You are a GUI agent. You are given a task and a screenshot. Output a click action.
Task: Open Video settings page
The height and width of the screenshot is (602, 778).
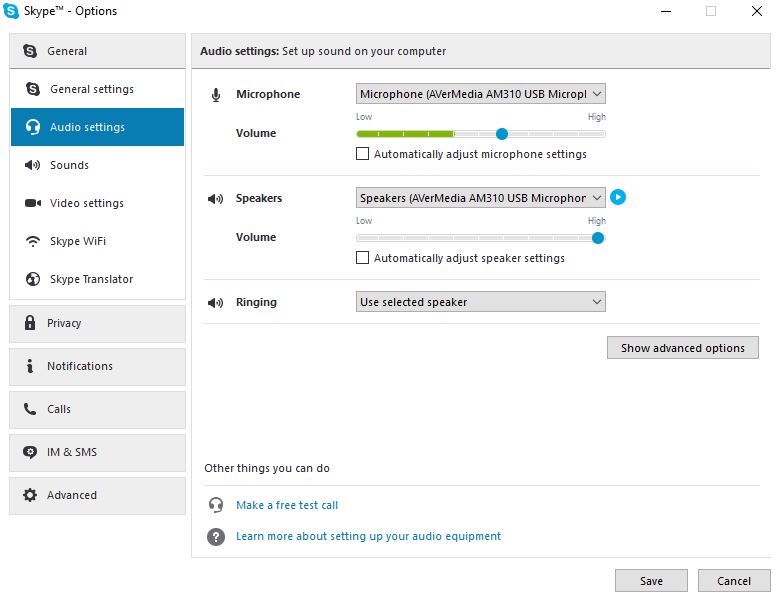(x=97, y=203)
